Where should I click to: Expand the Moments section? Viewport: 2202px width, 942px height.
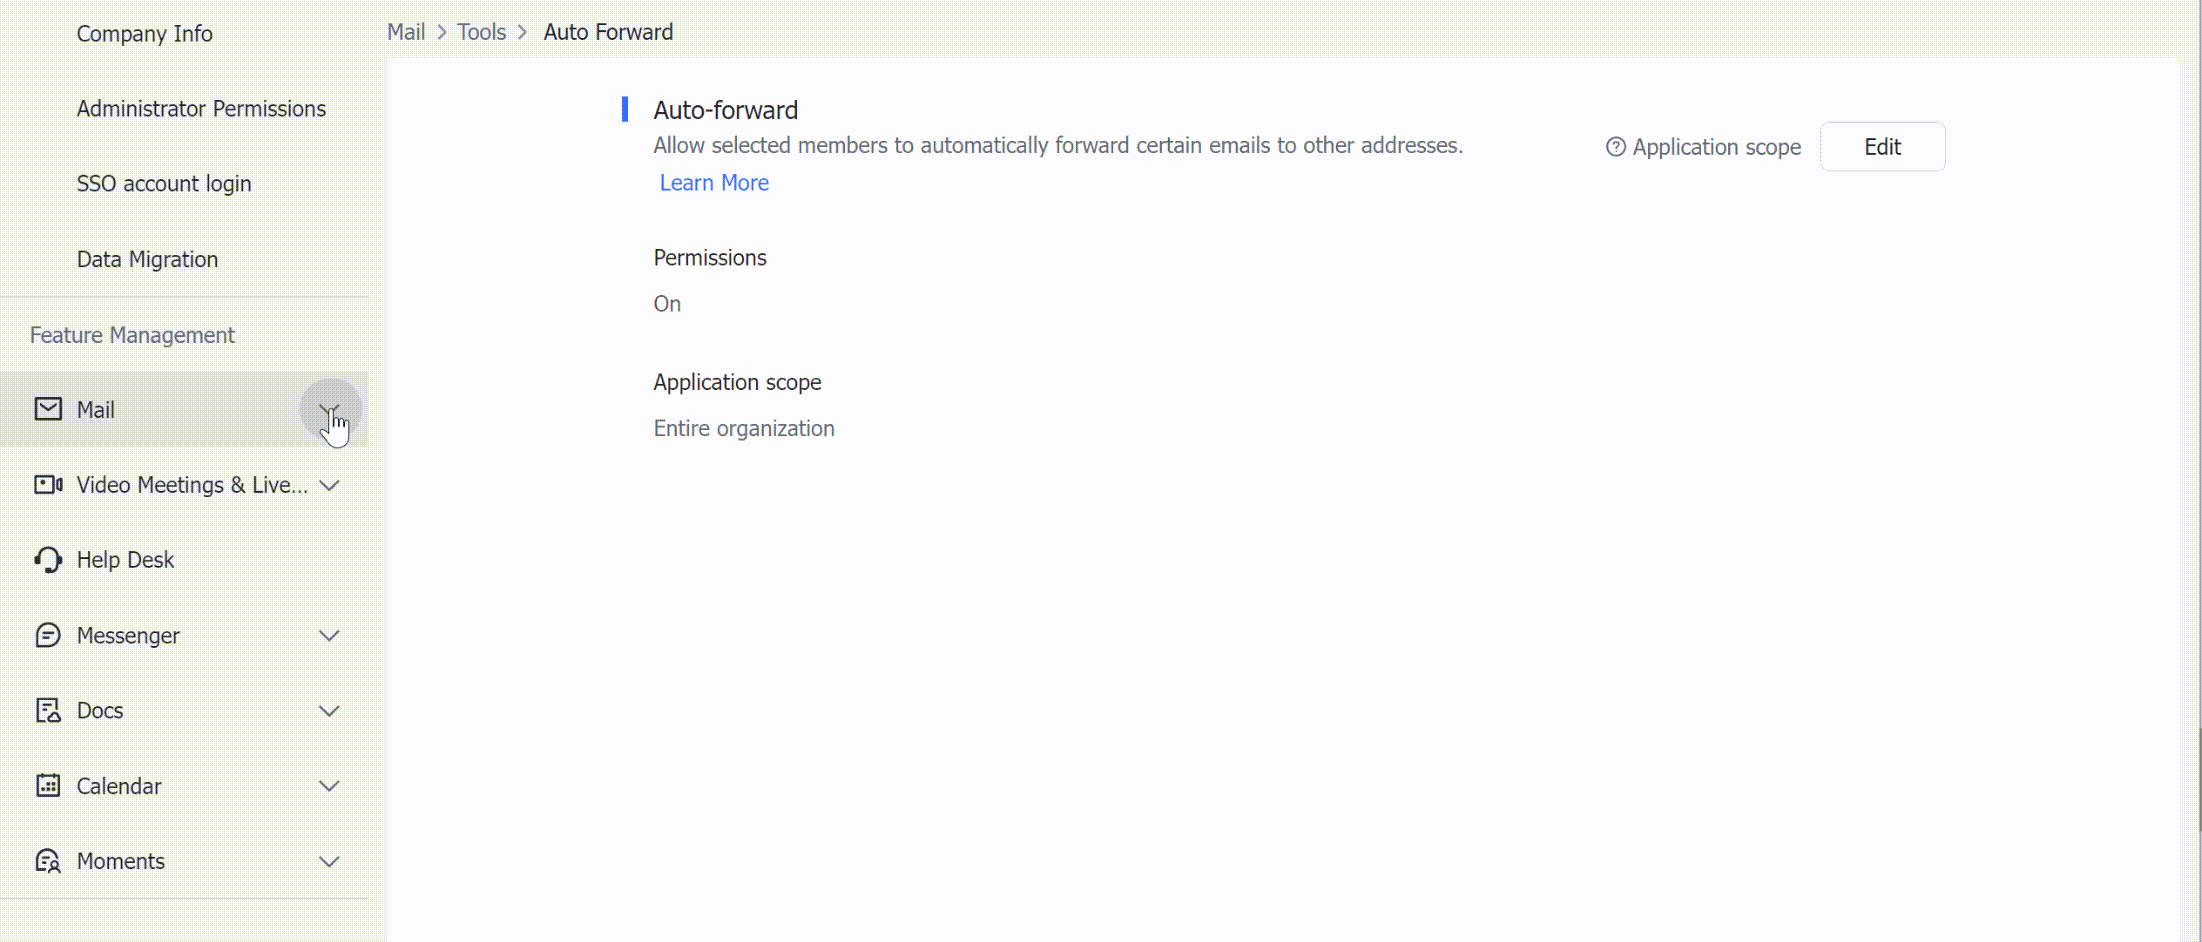[x=329, y=860]
